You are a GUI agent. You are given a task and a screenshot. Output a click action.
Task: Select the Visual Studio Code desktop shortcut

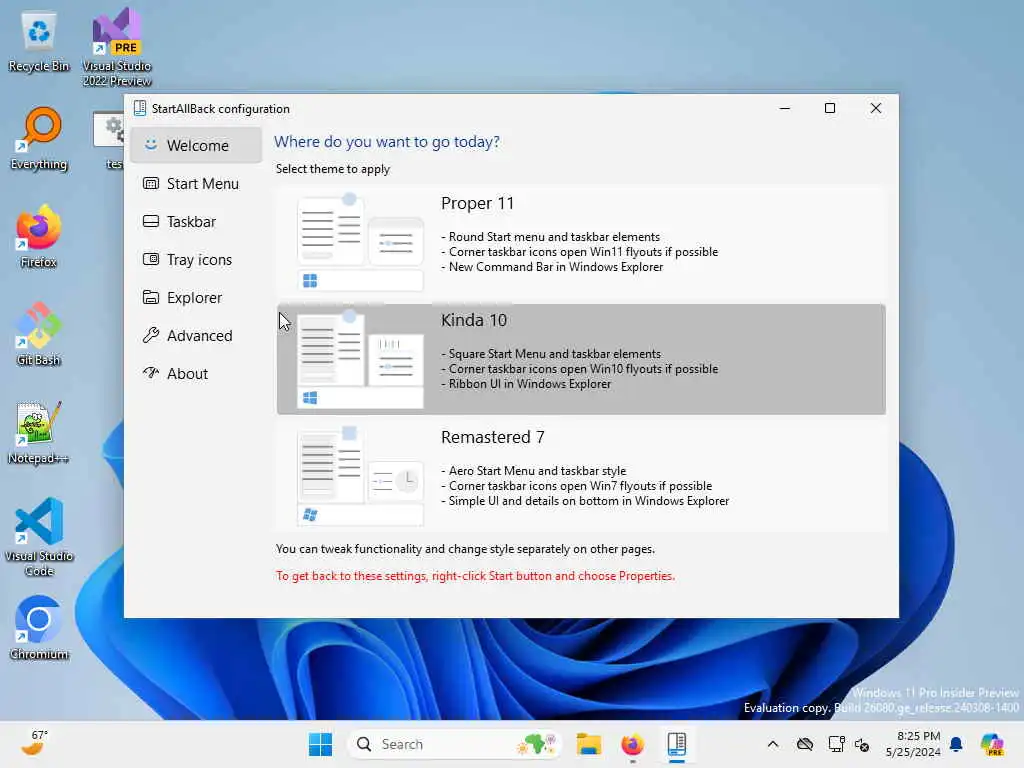point(39,537)
